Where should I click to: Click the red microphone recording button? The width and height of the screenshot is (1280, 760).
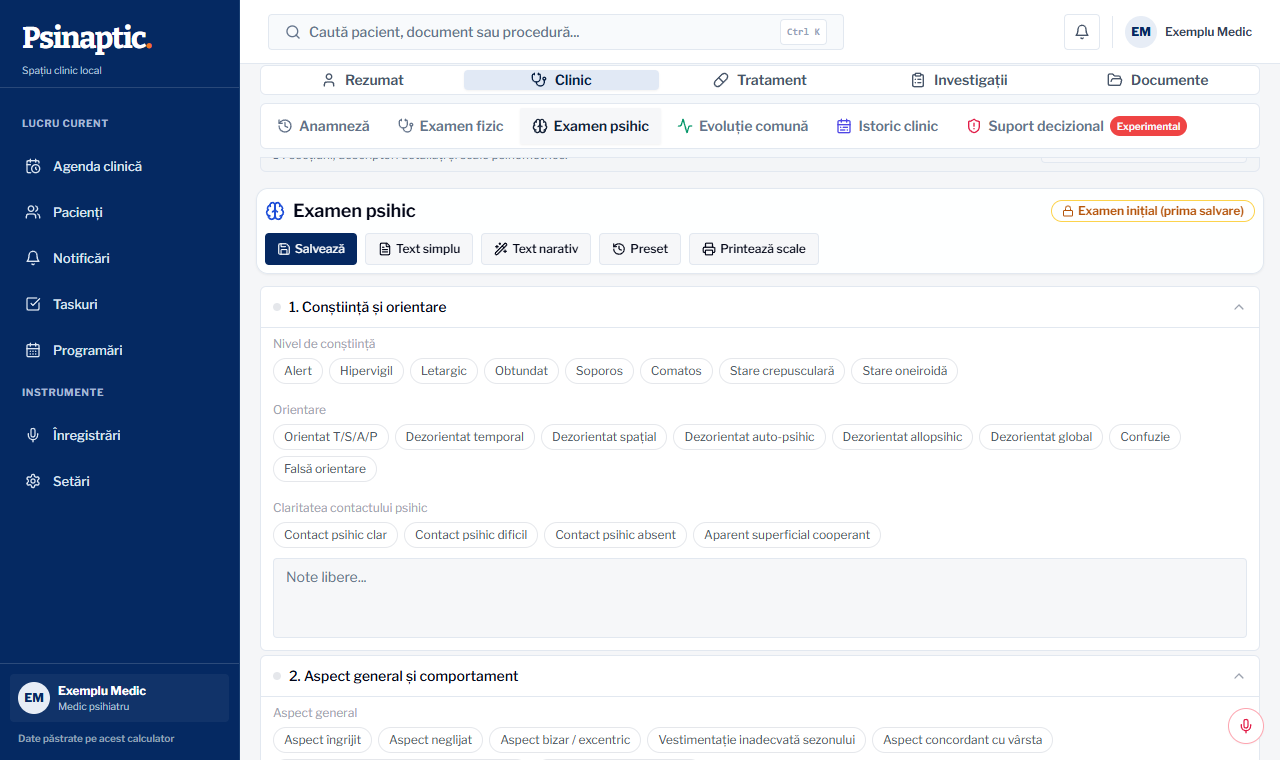pyautogui.click(x=1246, y=726)
